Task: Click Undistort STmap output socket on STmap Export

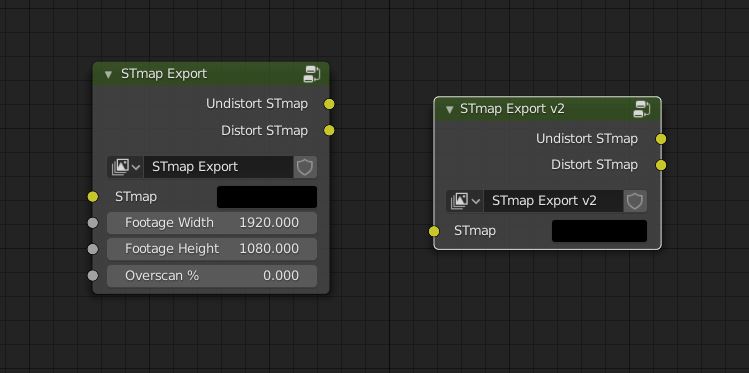Action: (329, 104)
